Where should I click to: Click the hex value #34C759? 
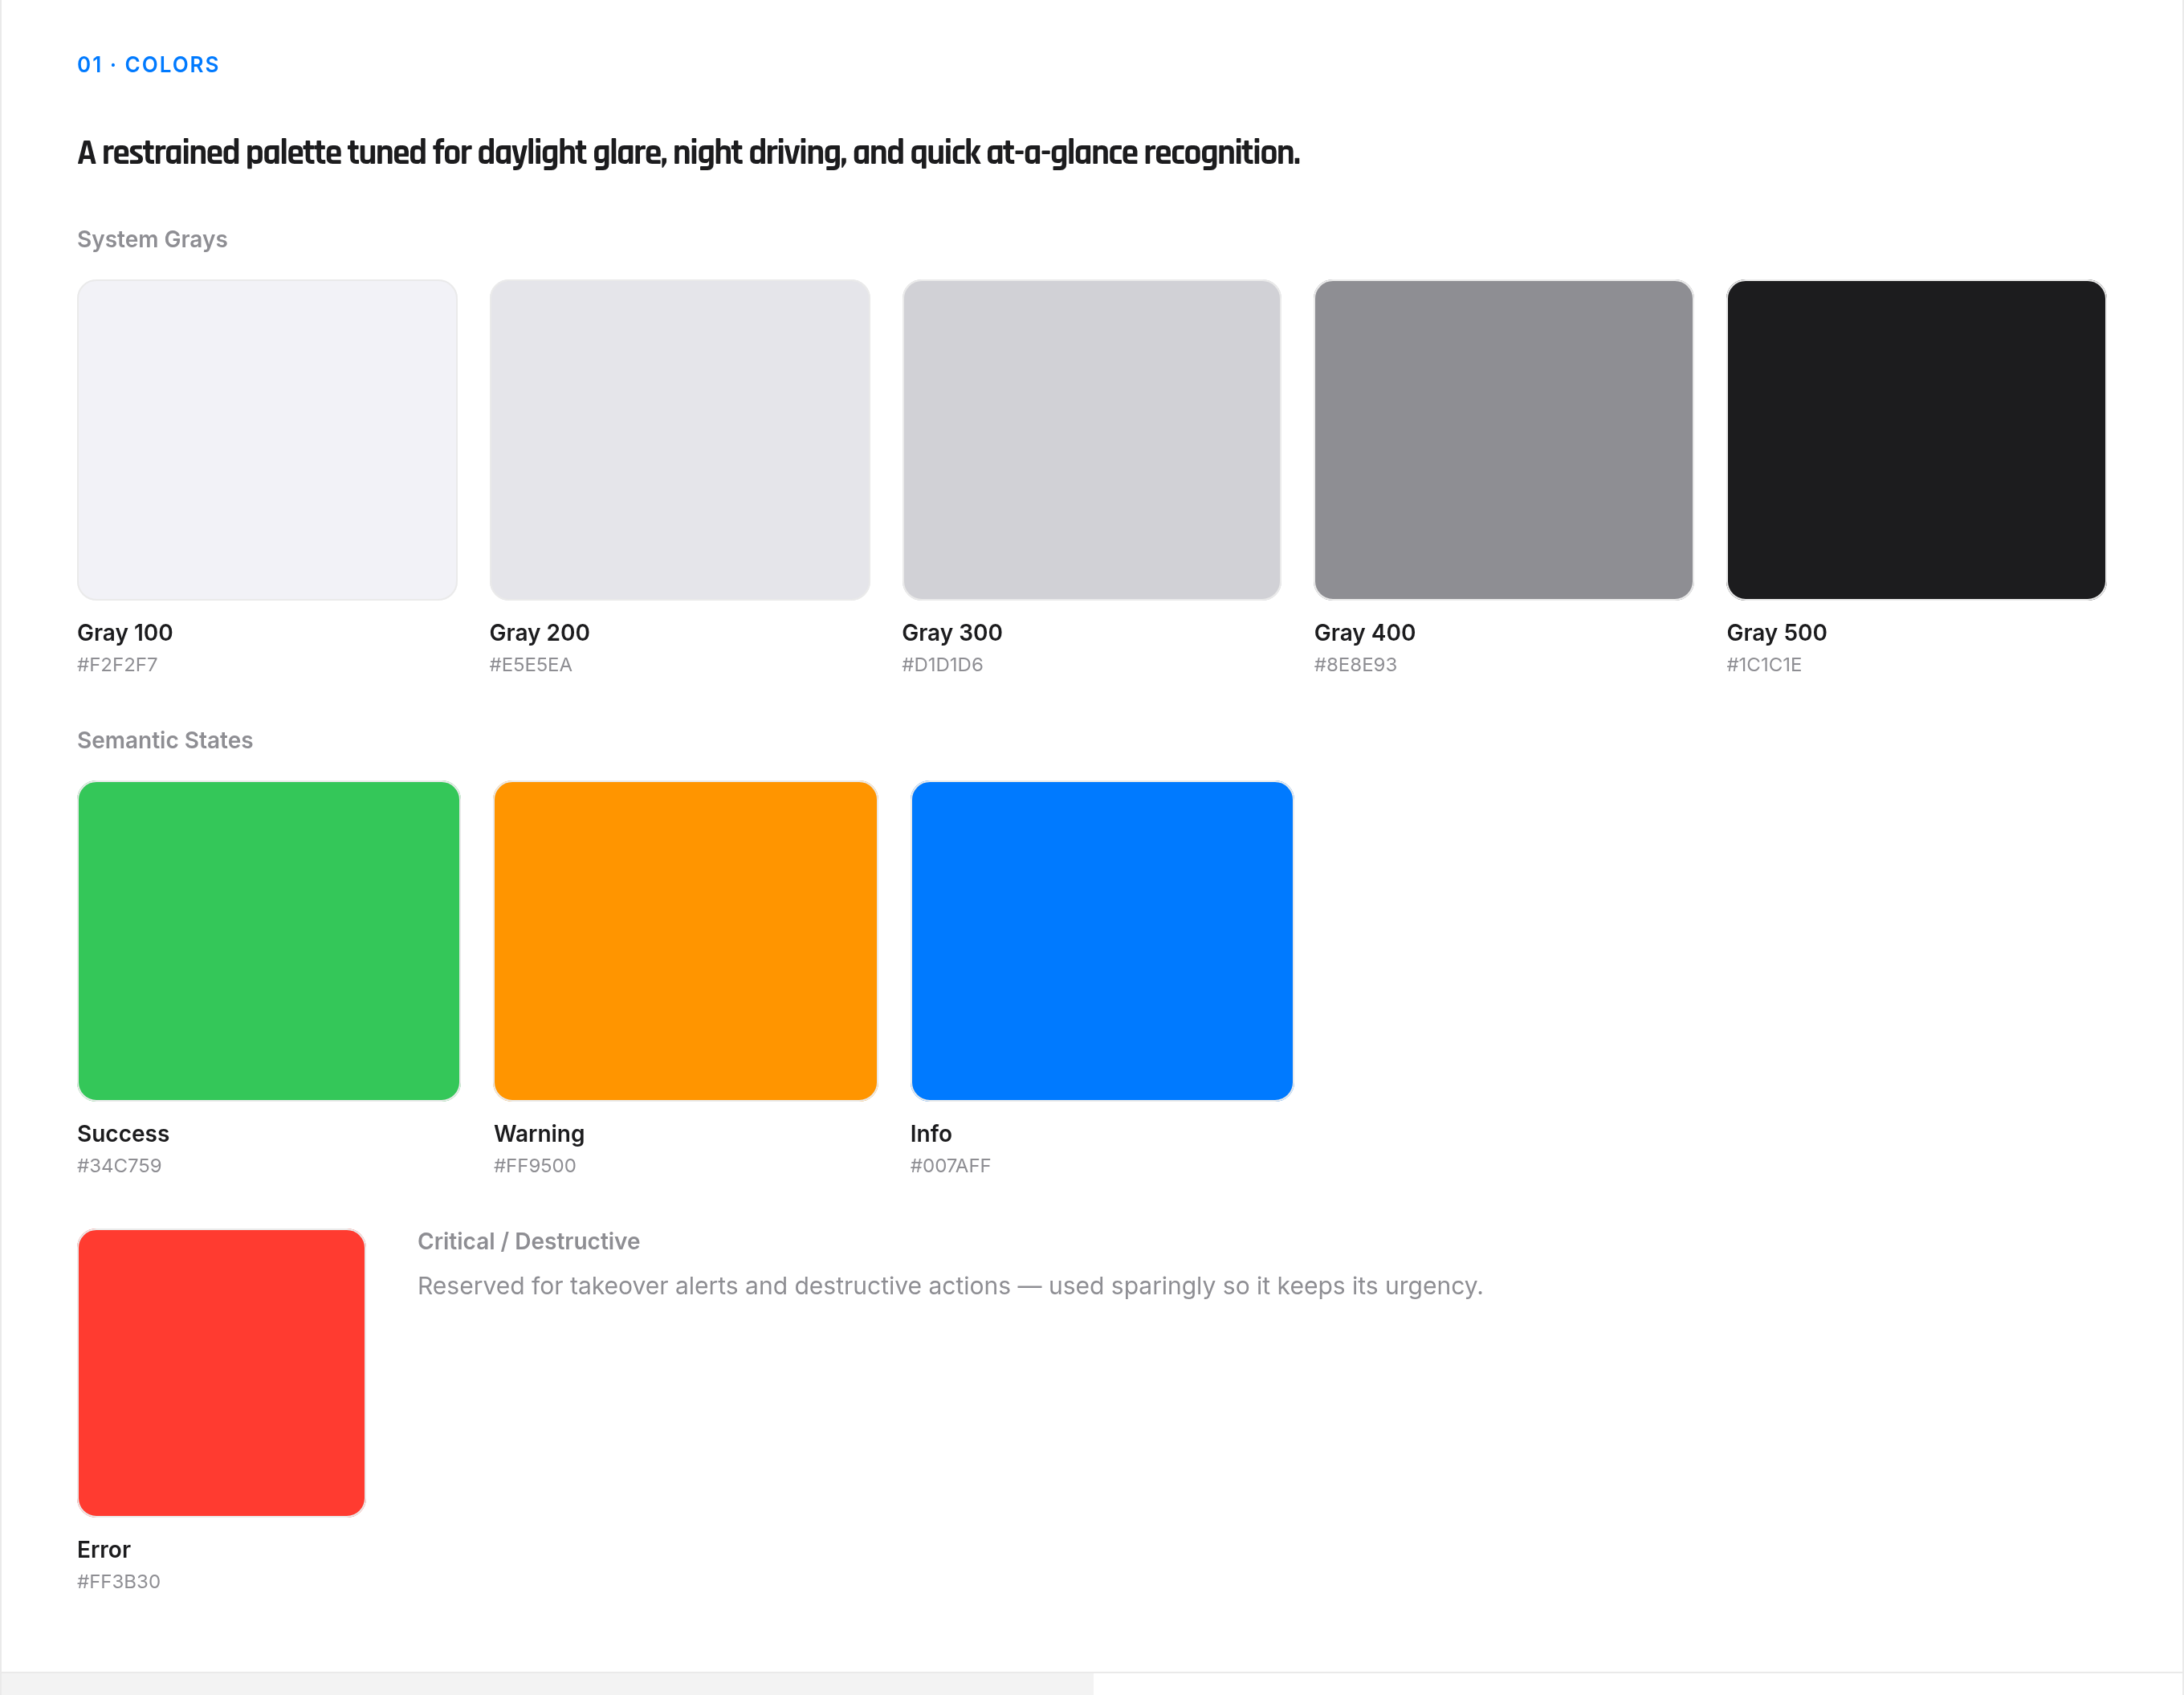click(x=119, y=1165)
